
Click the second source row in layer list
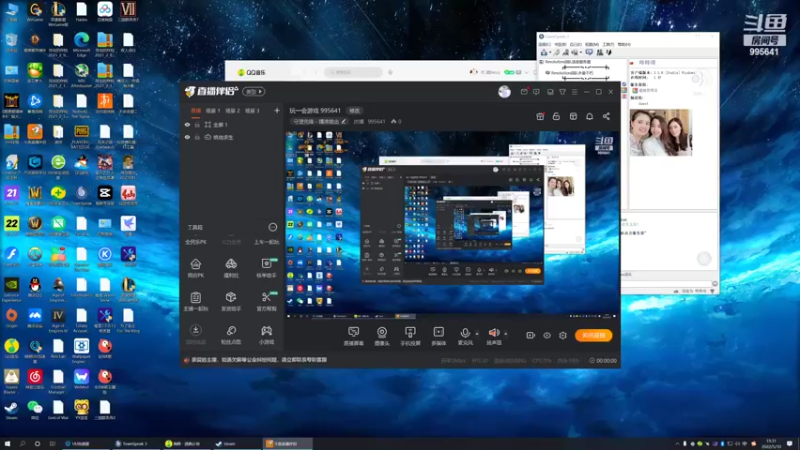coord(232,137)
